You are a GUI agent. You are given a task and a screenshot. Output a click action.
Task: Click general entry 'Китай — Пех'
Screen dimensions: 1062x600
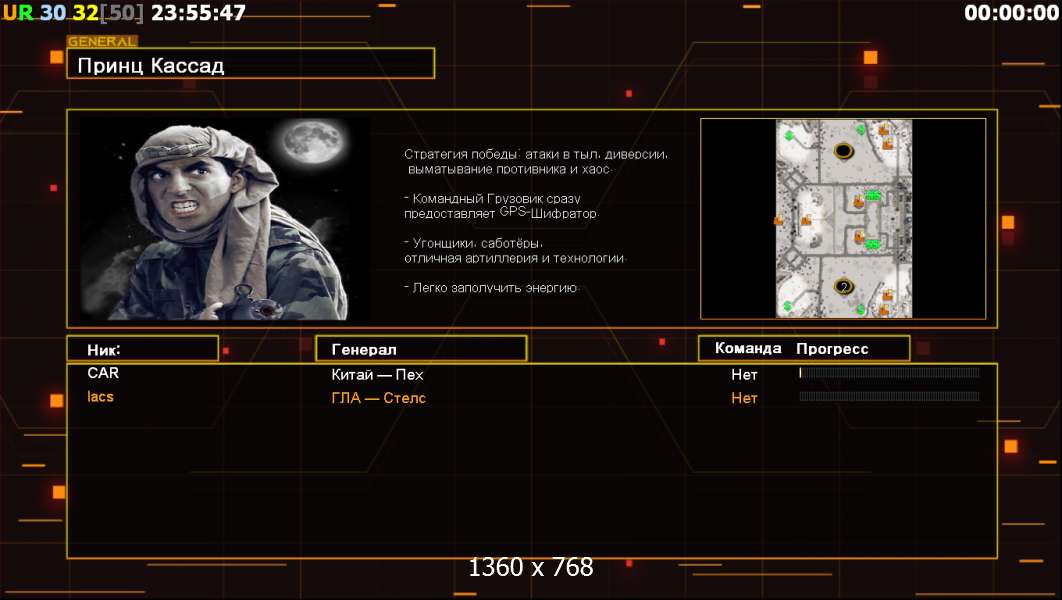(377, 374)
